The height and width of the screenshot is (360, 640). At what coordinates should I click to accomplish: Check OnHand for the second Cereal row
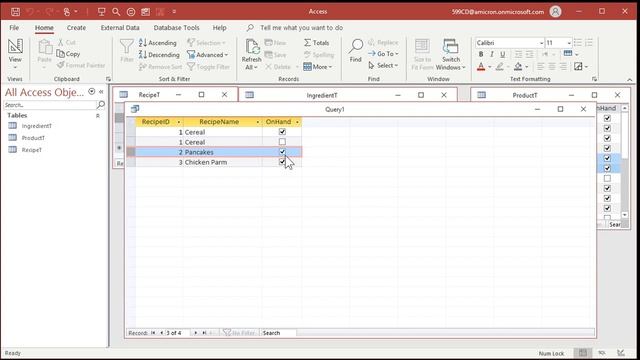tap(282, 142)
